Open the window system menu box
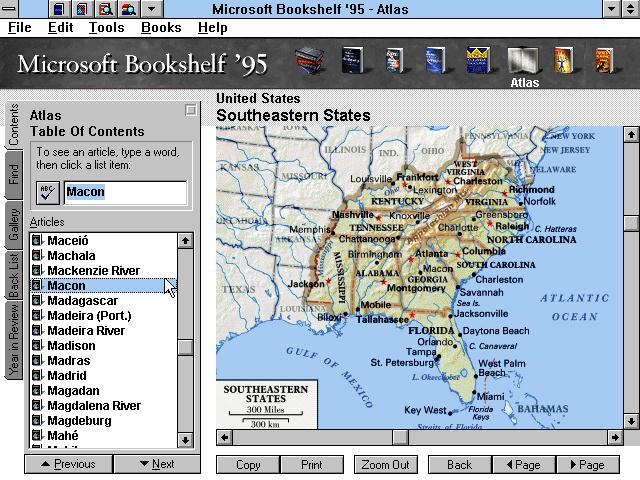 pos(9,9)
